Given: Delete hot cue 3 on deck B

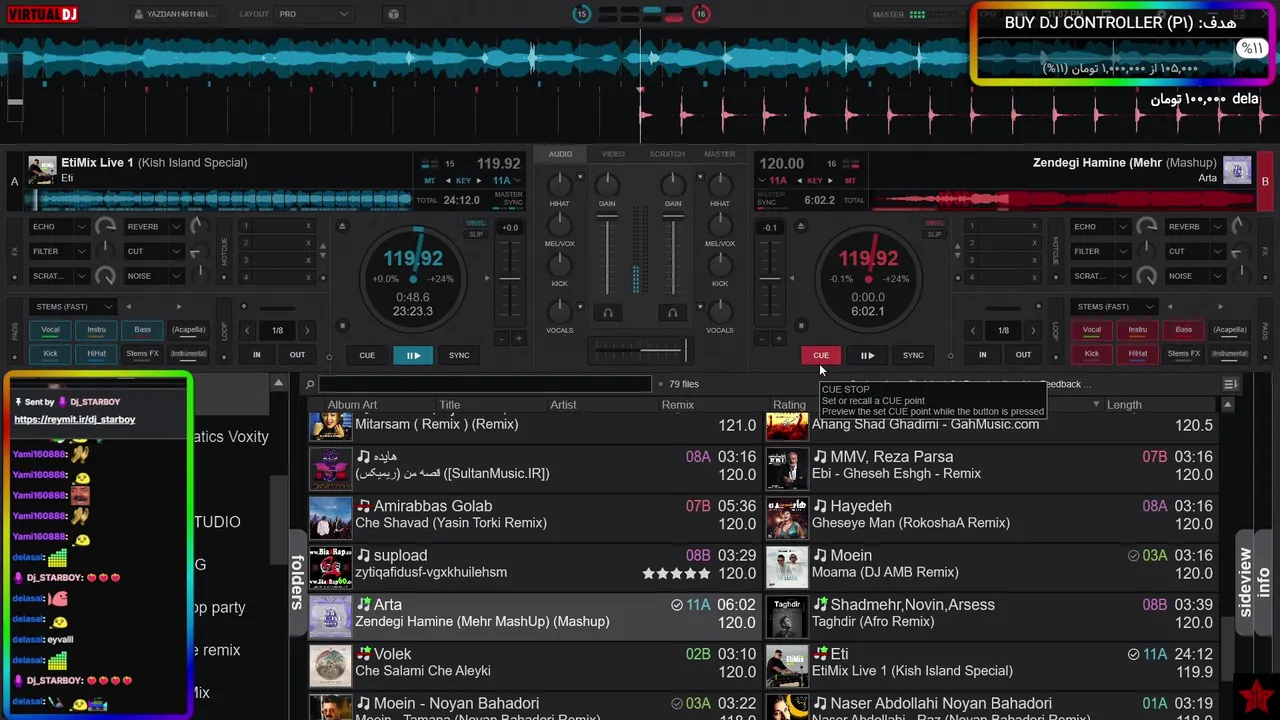Looking at the screenshot, I should 1035,261.
